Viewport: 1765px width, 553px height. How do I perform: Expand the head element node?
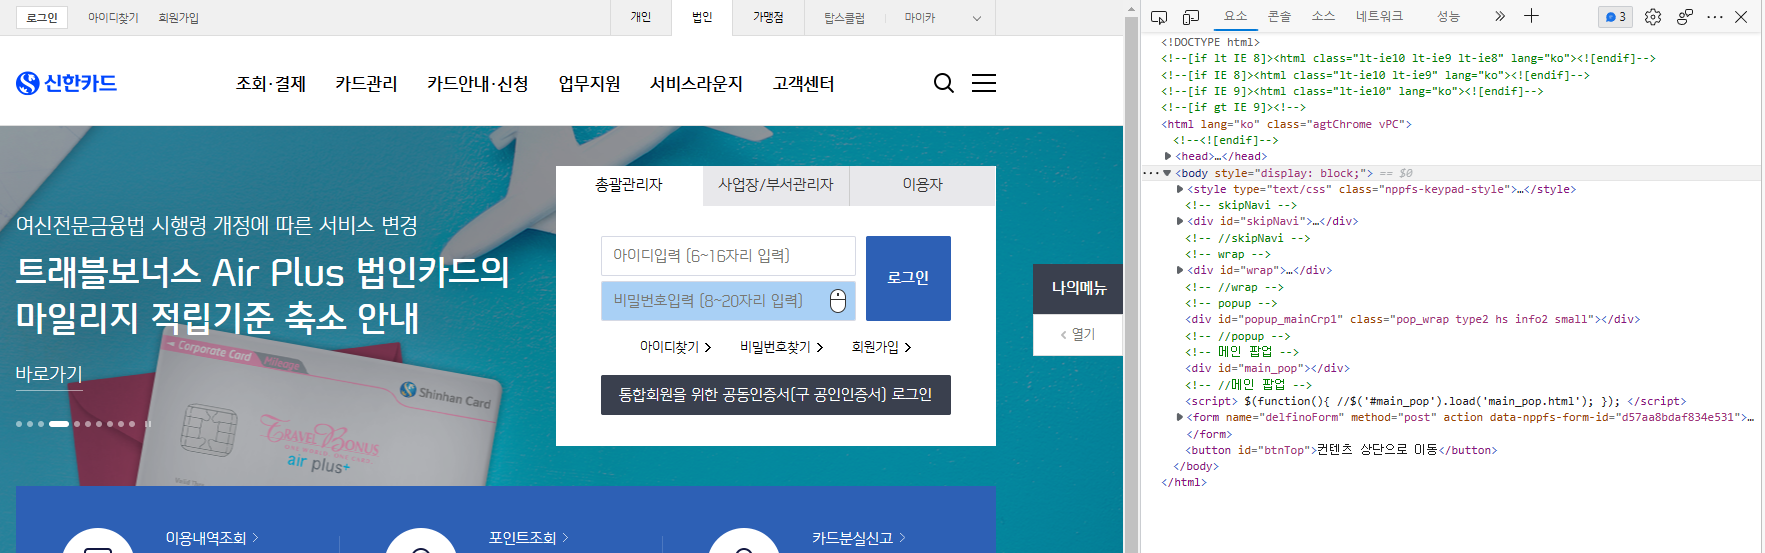coord(1168,156)
